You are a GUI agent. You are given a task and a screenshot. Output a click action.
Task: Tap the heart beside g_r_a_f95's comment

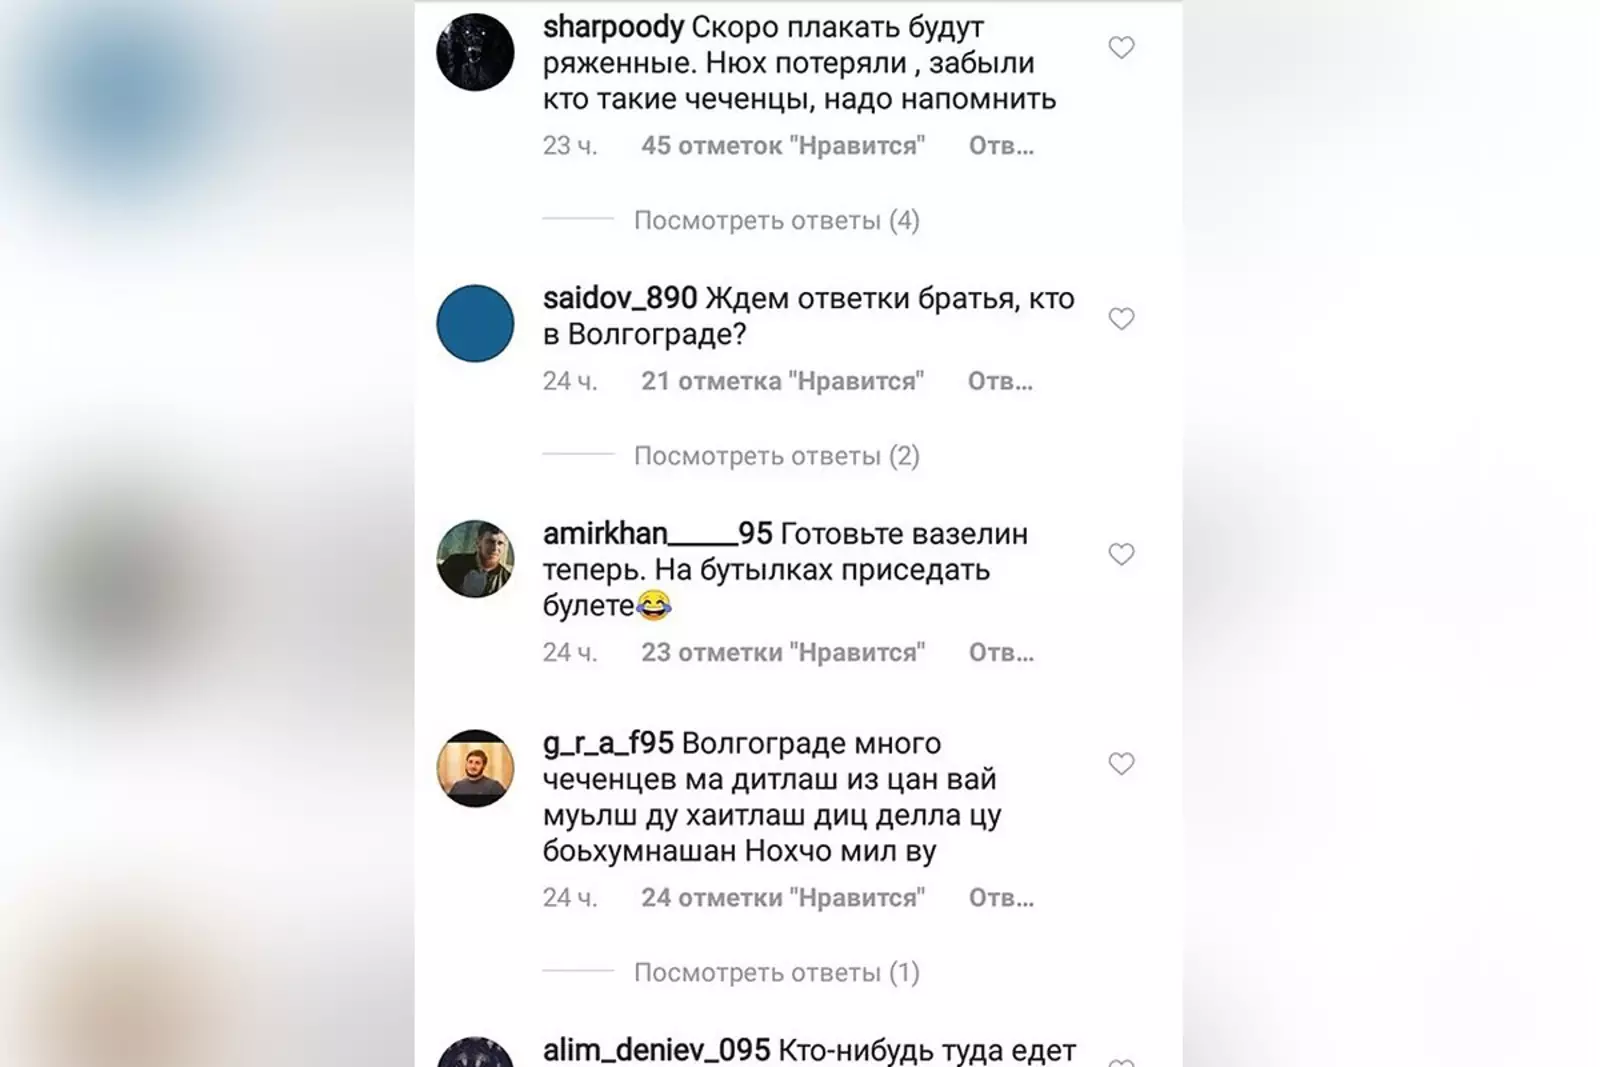pos(1121,764)
